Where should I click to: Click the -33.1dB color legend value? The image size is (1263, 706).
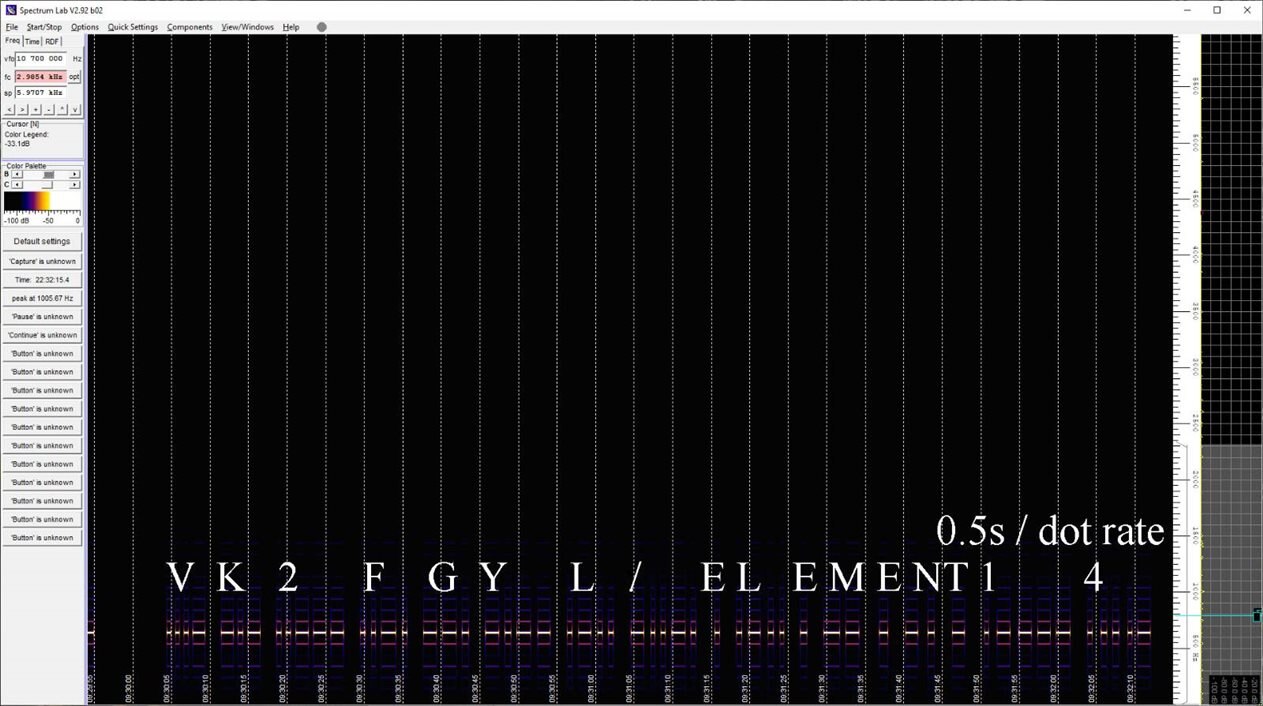pos(17,143)
